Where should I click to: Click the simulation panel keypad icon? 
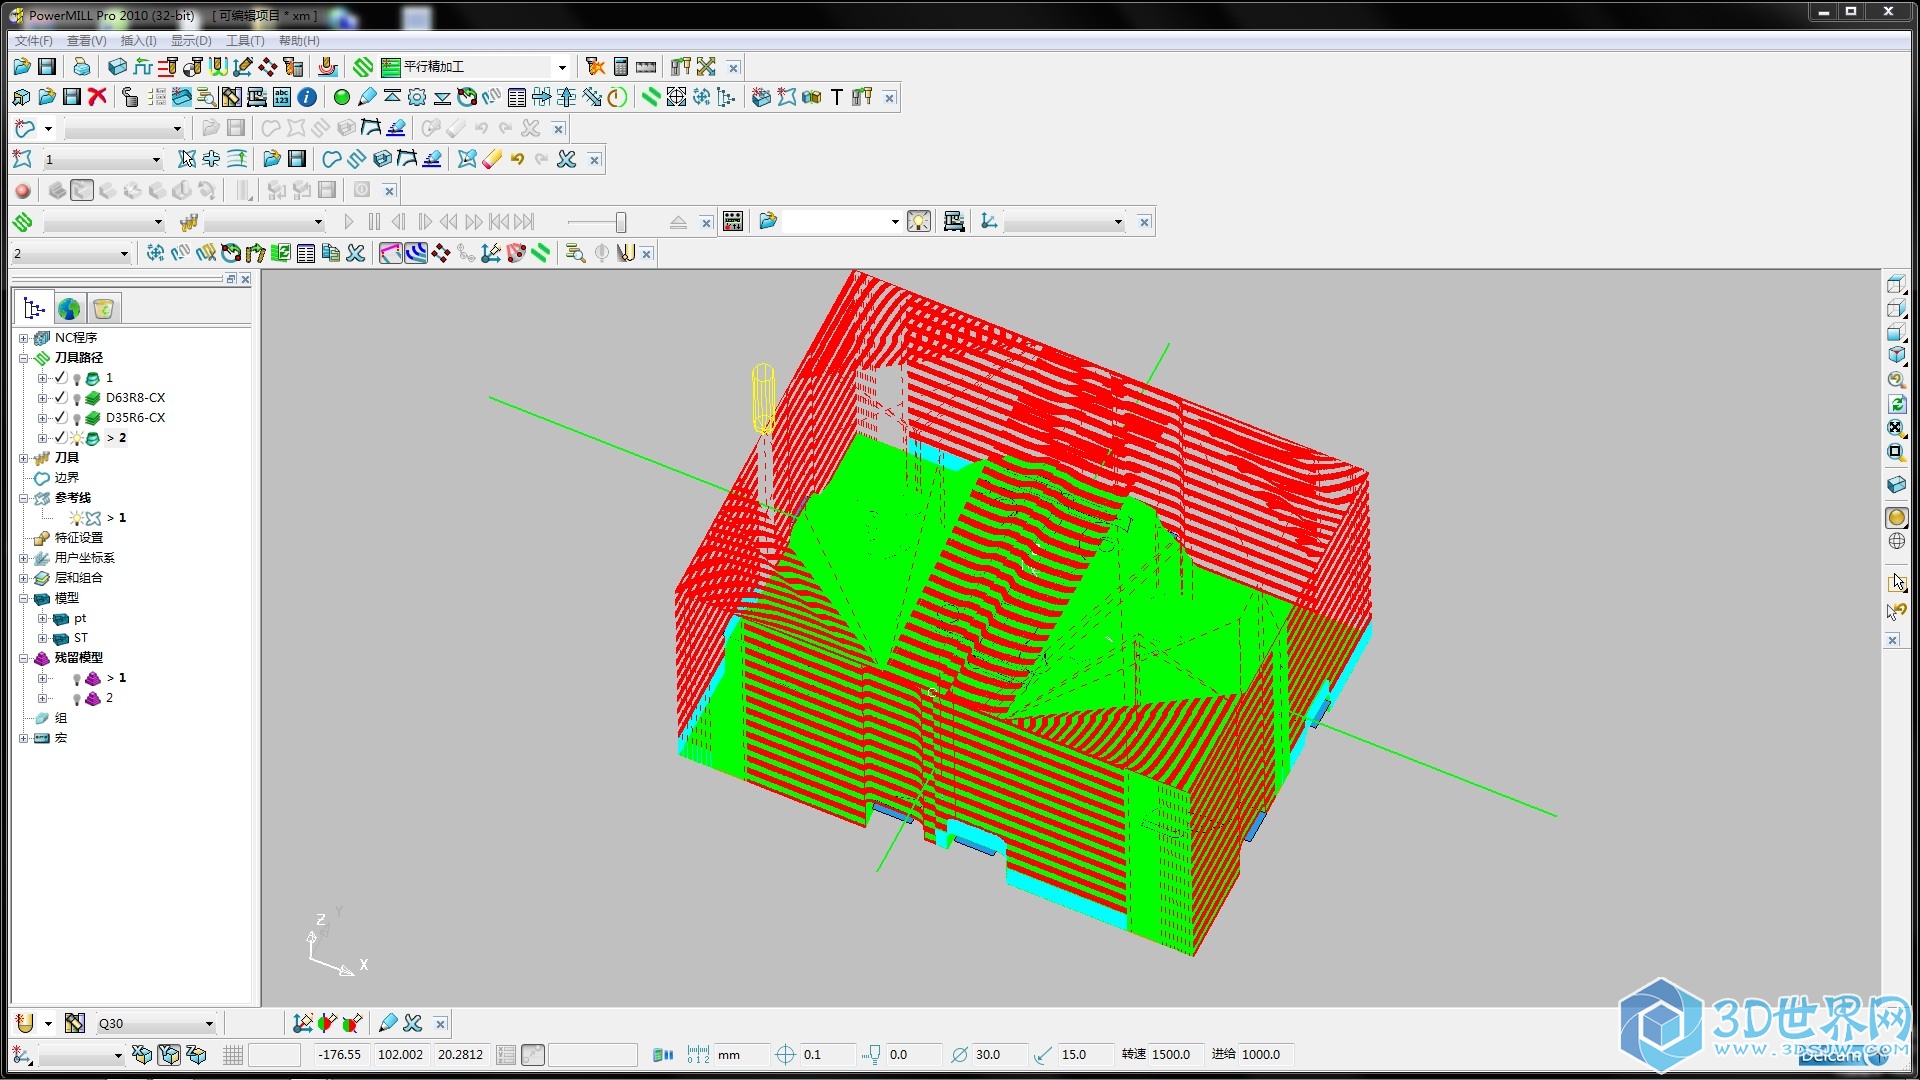pyautogui.click(x=733, y=222)
